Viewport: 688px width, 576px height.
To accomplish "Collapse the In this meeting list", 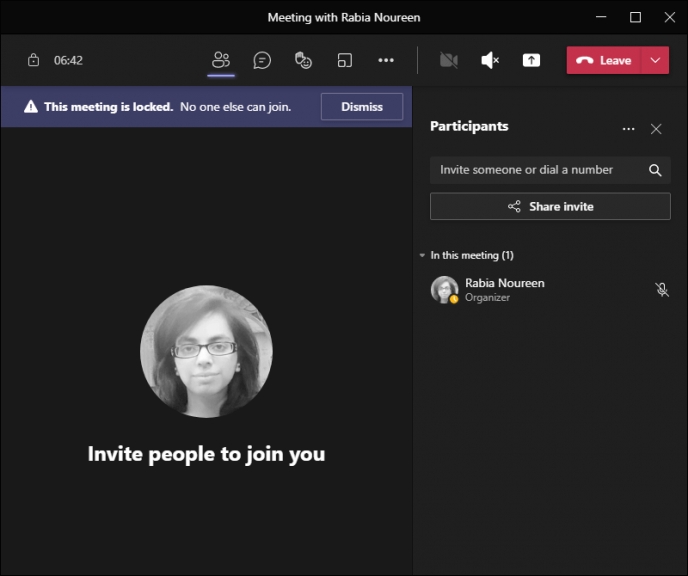I will click(422, 255).
